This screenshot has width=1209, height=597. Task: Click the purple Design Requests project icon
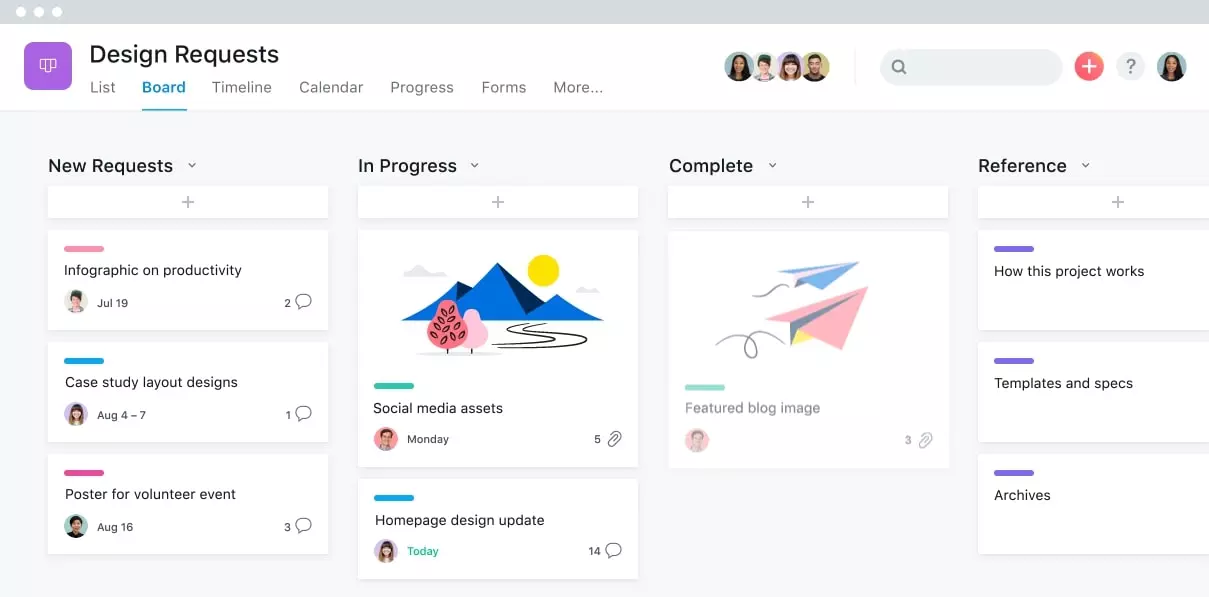point(48,66)
